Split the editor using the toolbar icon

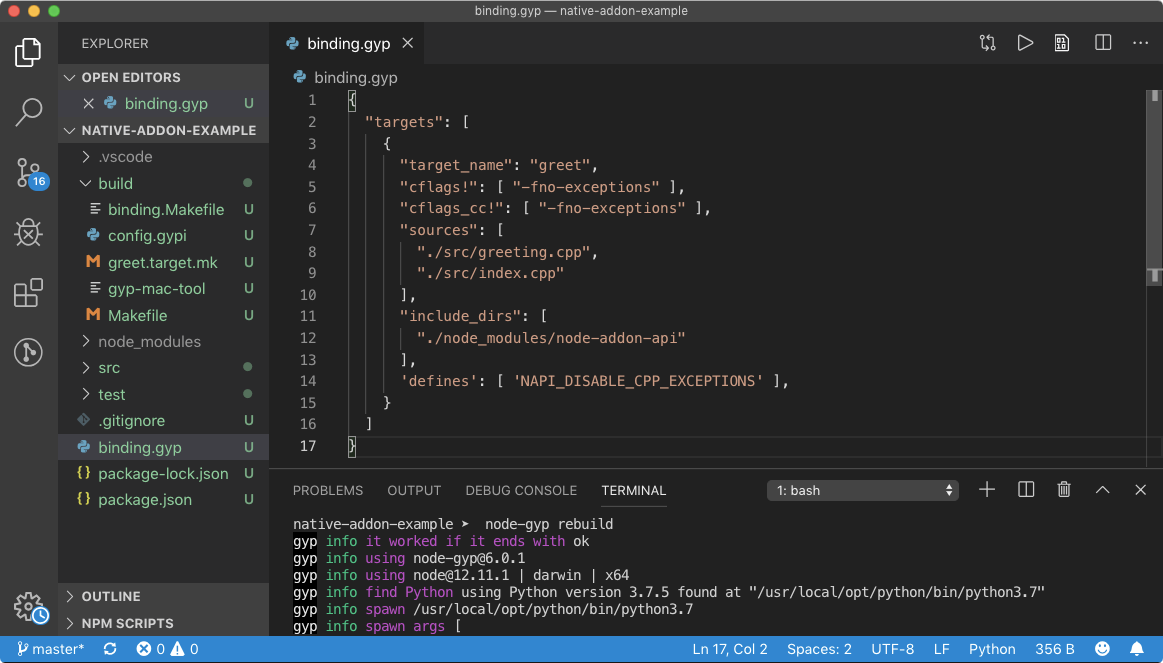coord(1101,43)
